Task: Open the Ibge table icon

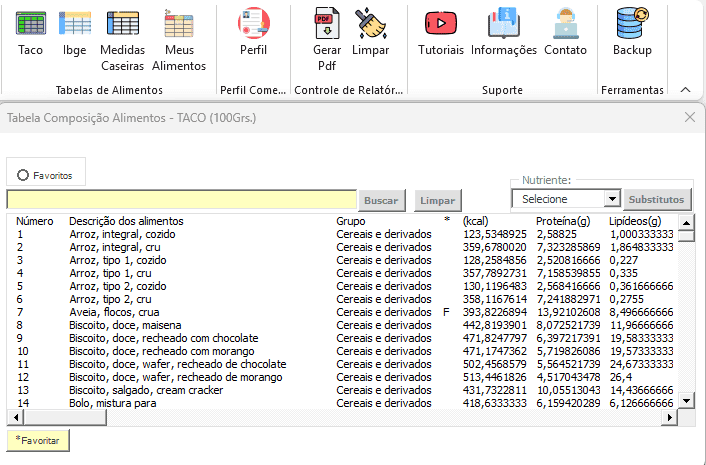Action: (75, 34)
